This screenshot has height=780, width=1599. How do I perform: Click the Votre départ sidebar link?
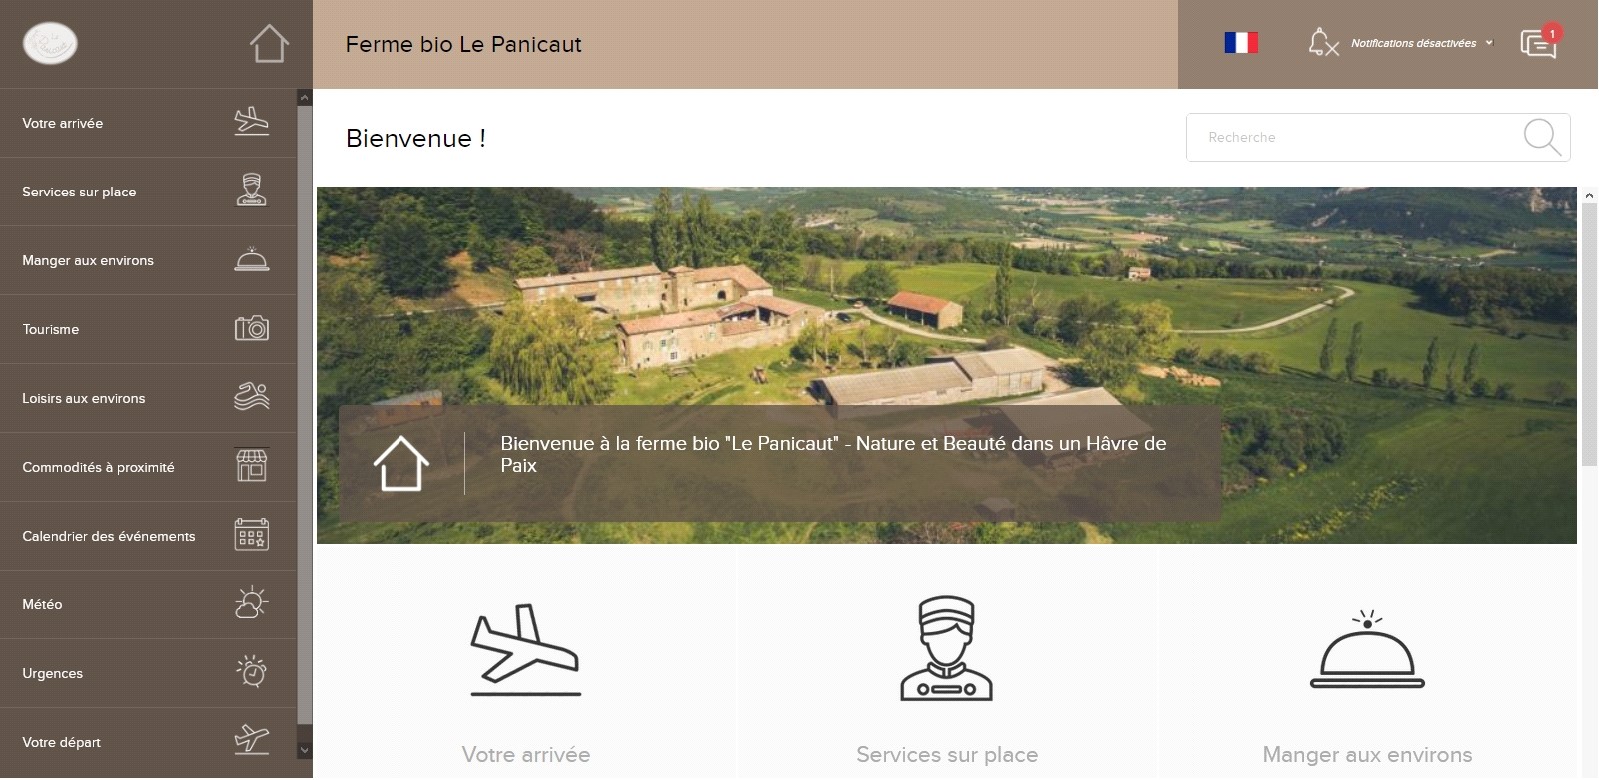pyautogui.click(x=148, y=742)
